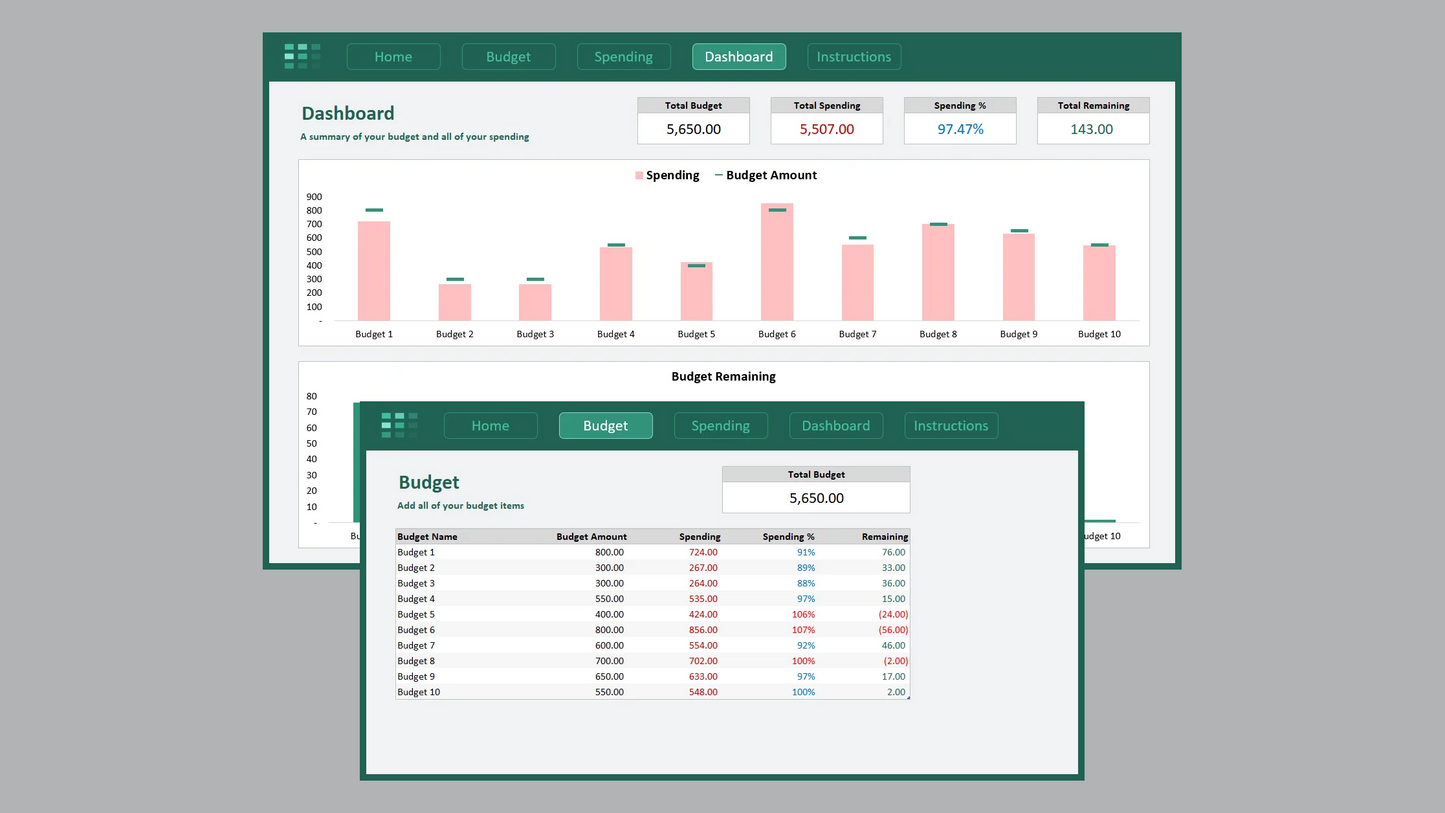1445x813 pixels.
Task: Select Budget 8 spending cell 702.00
Action: coord(703,661)
